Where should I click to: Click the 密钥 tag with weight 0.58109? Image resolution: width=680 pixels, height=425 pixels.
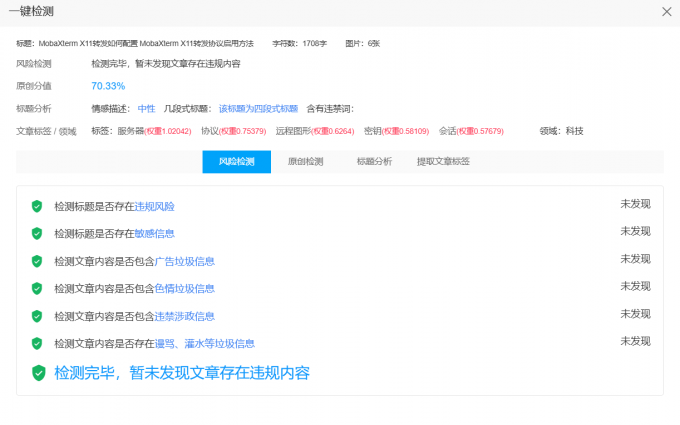(x=396, y=131)
